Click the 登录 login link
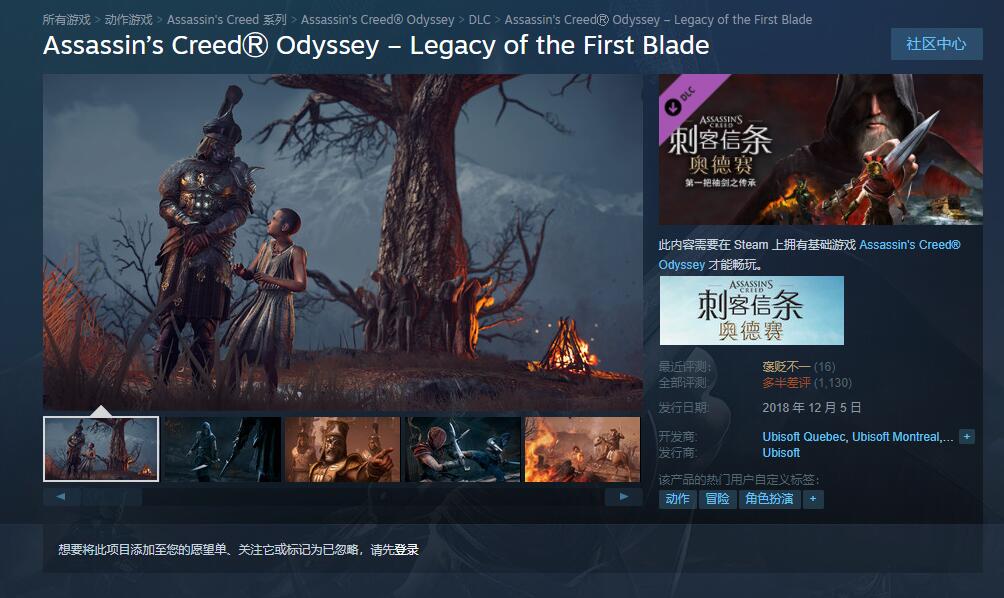Screen dimensions: 1004x598 [x=407, y=549]
